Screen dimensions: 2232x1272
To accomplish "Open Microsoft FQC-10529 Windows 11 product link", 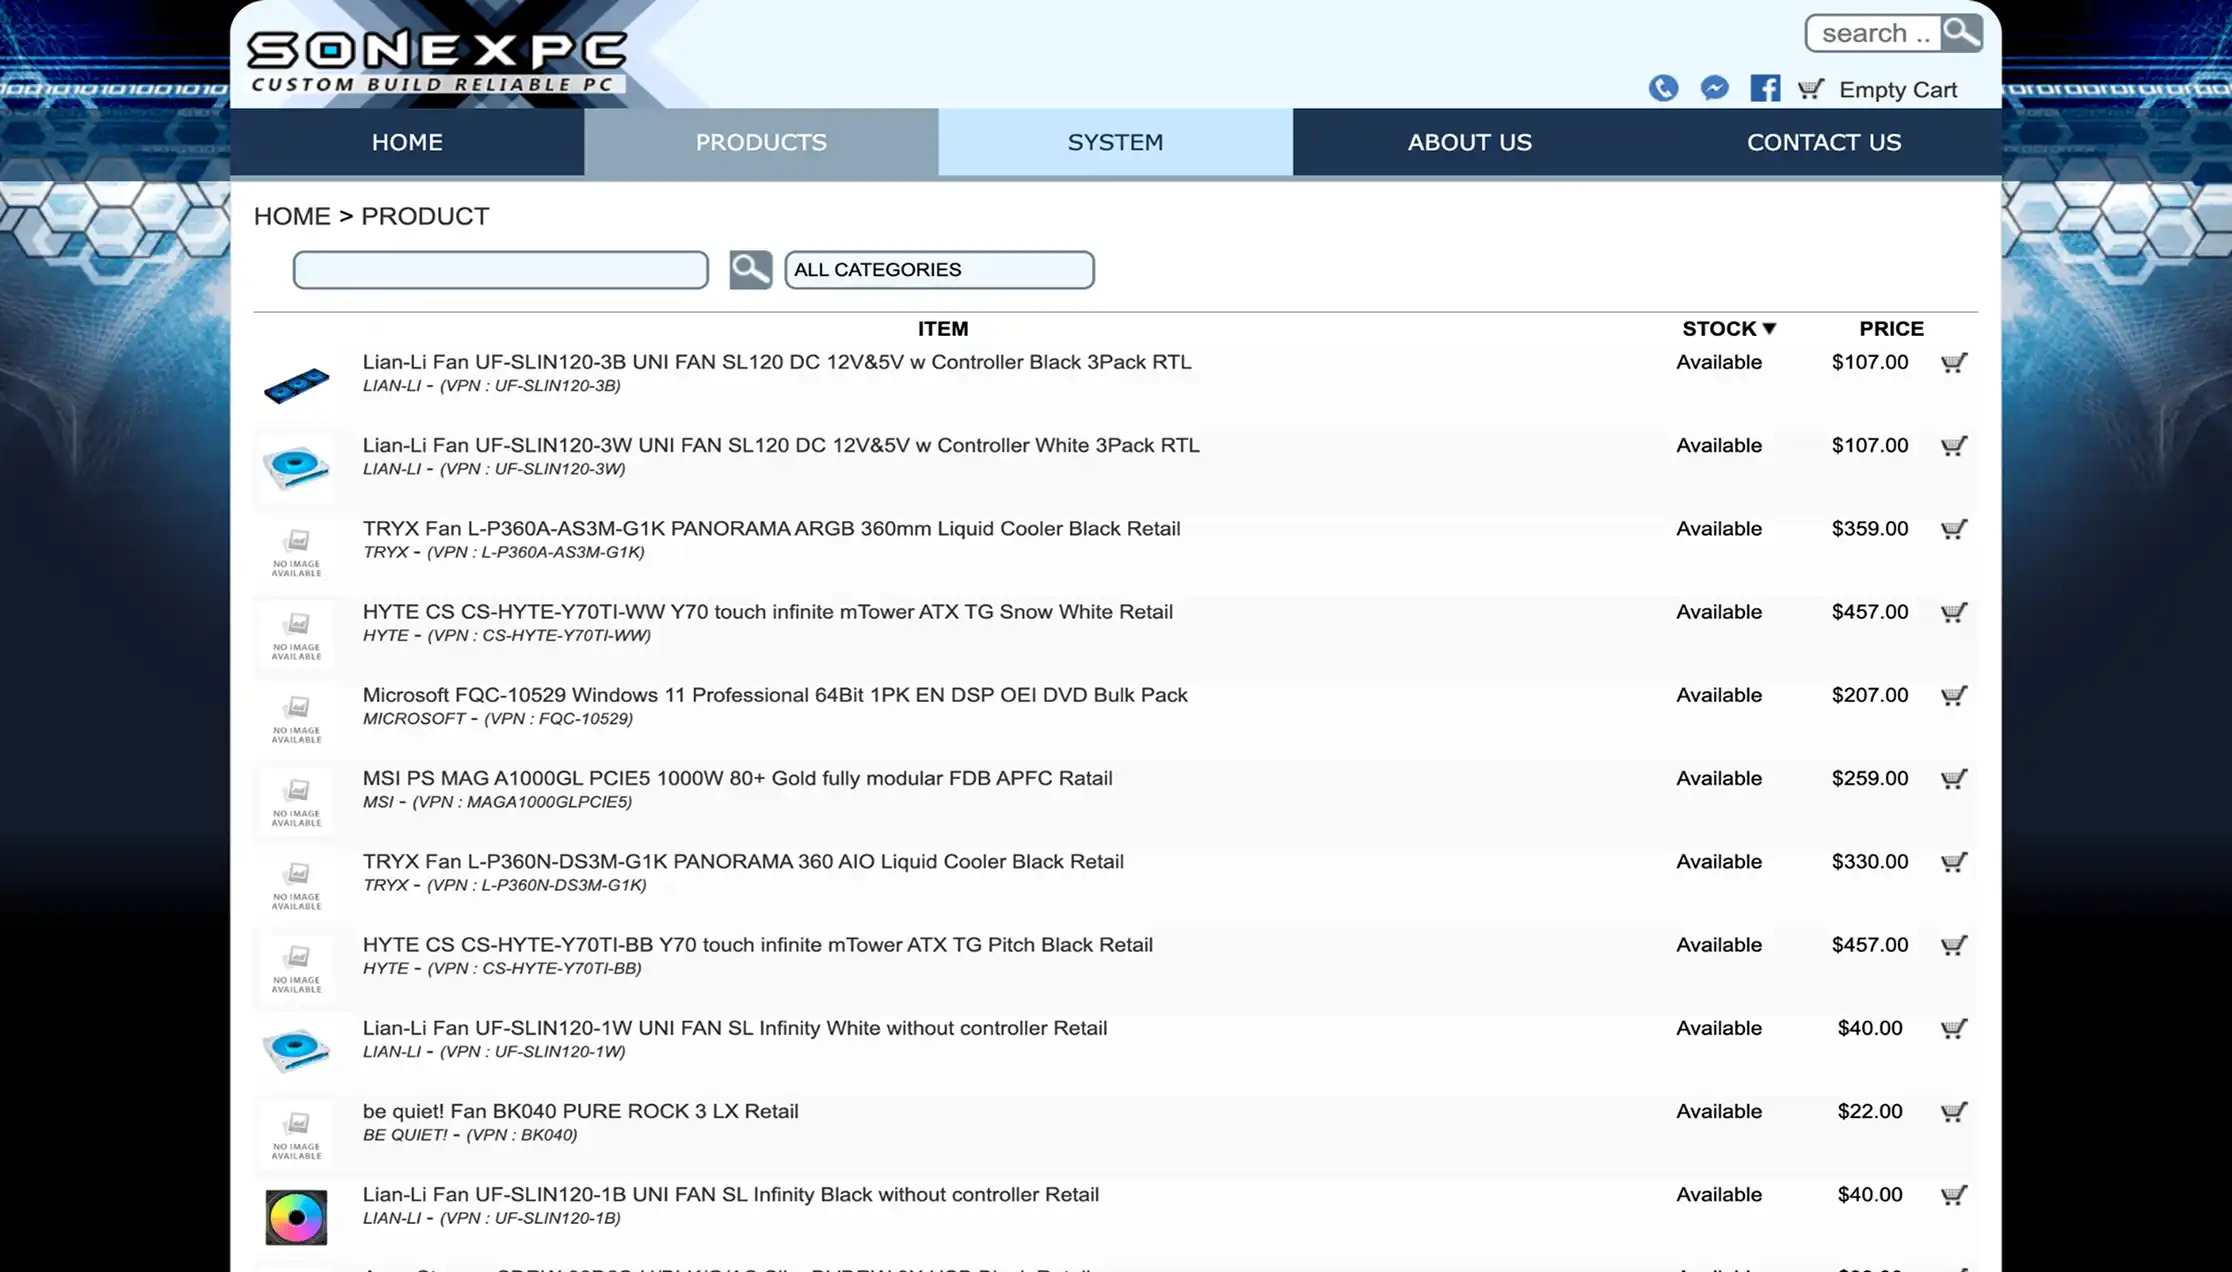I will [x=775, y=694].
